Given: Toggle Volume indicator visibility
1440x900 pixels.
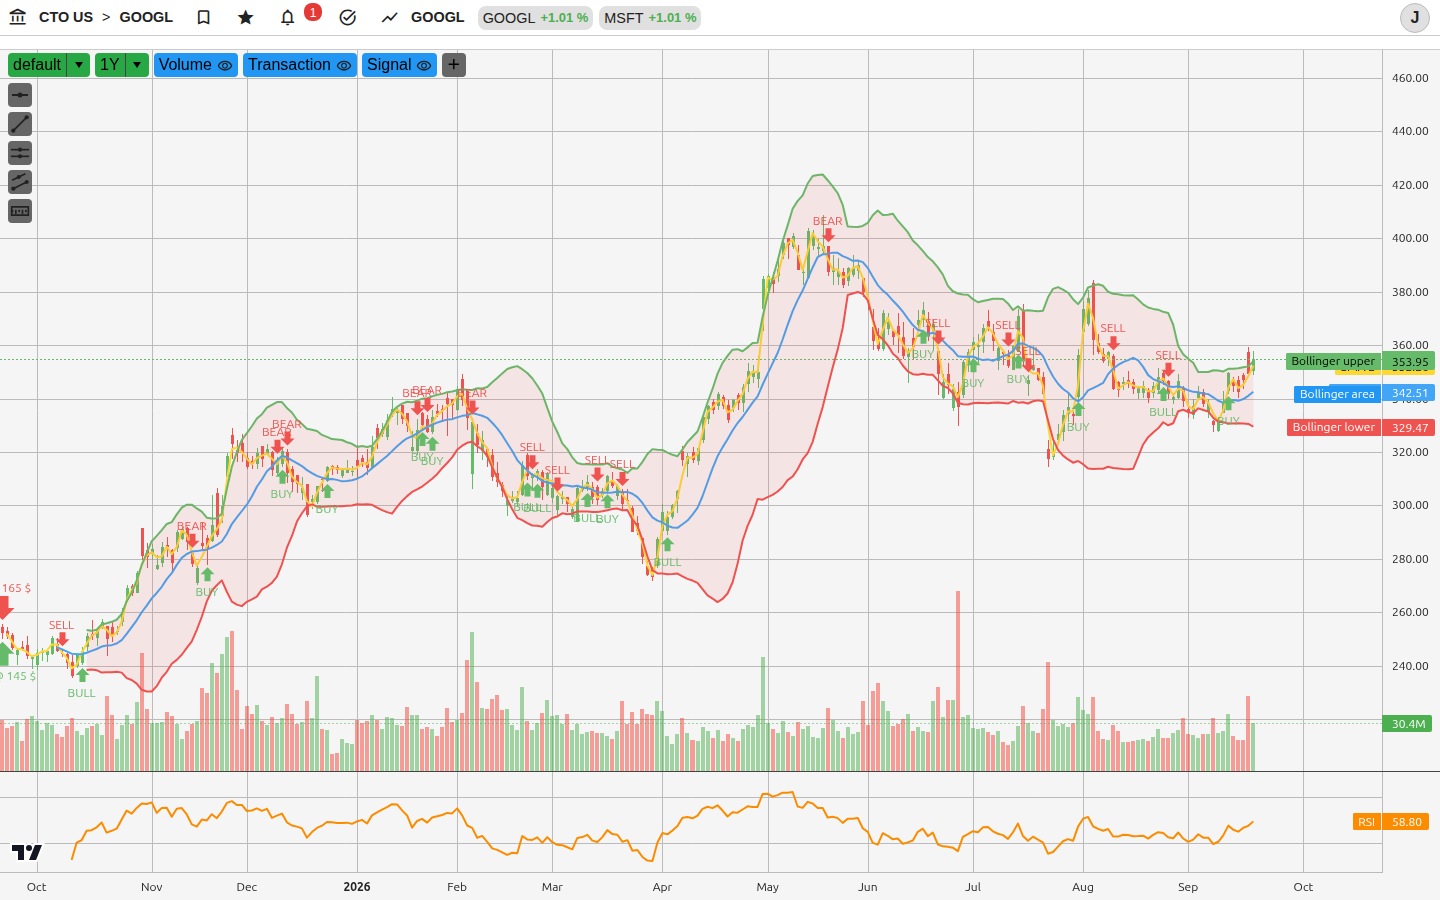Looking at the screenshot, I should click(x=225, y=66).
